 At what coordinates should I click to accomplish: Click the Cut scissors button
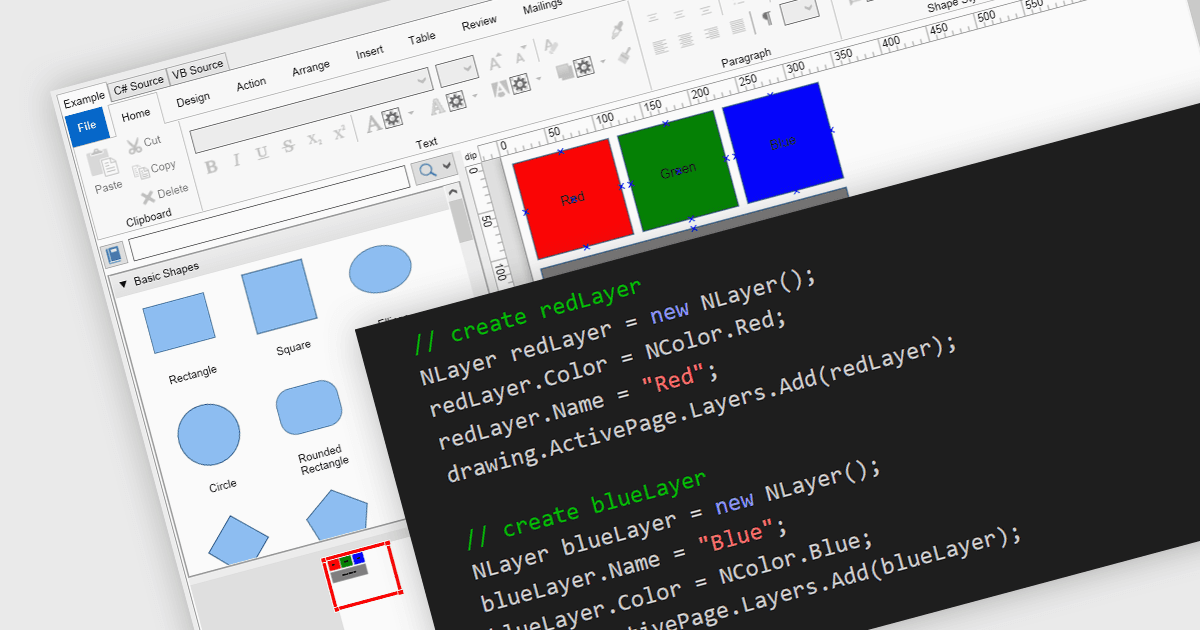(144, 144)
